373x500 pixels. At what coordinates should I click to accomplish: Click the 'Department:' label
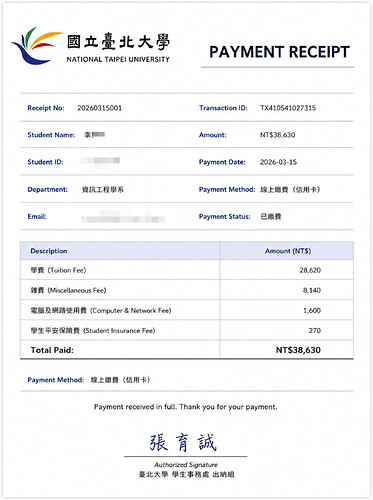coord(47,190)
